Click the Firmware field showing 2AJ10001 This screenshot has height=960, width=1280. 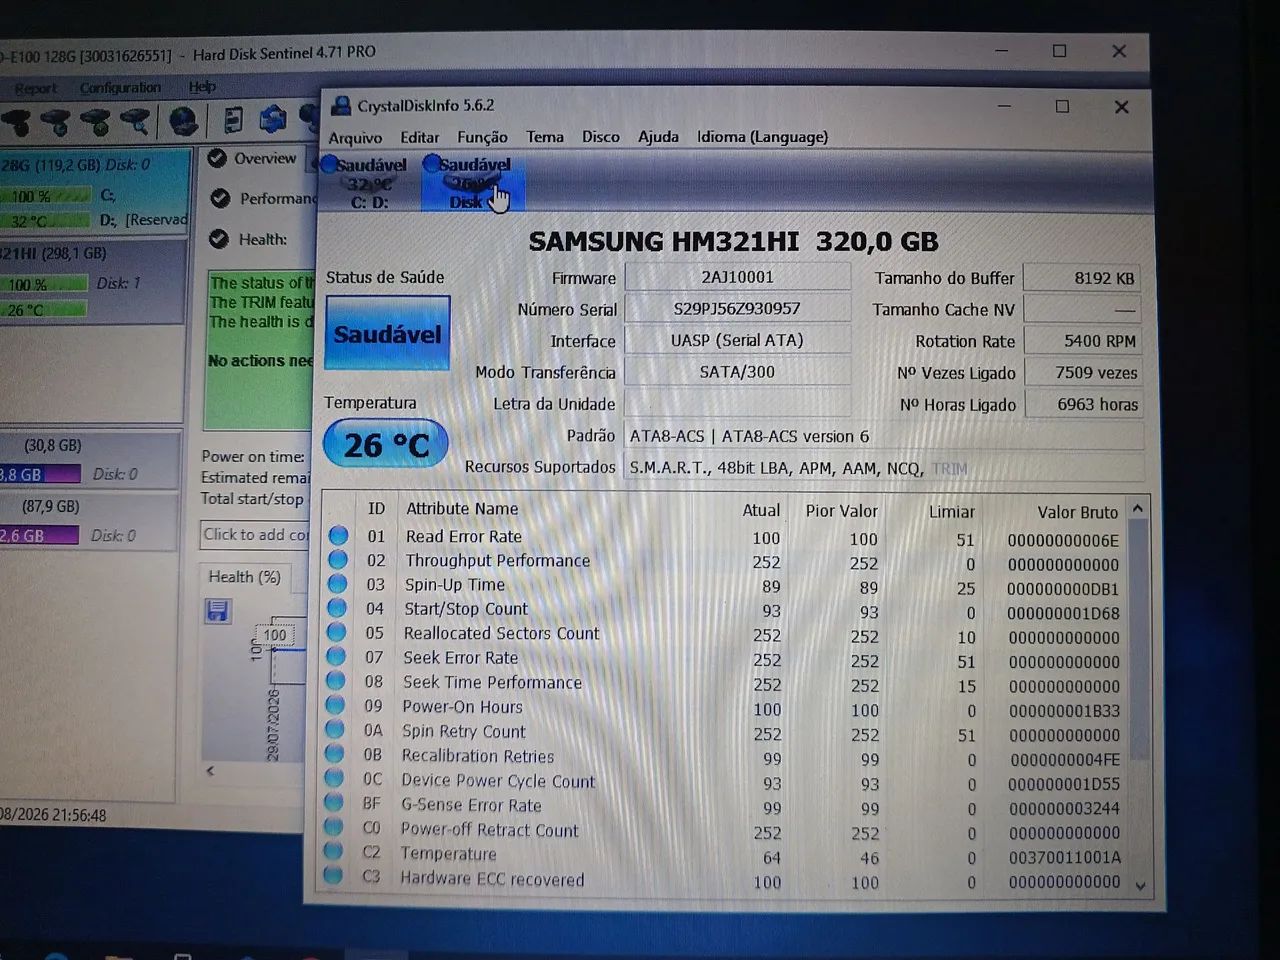pos(737,277)
